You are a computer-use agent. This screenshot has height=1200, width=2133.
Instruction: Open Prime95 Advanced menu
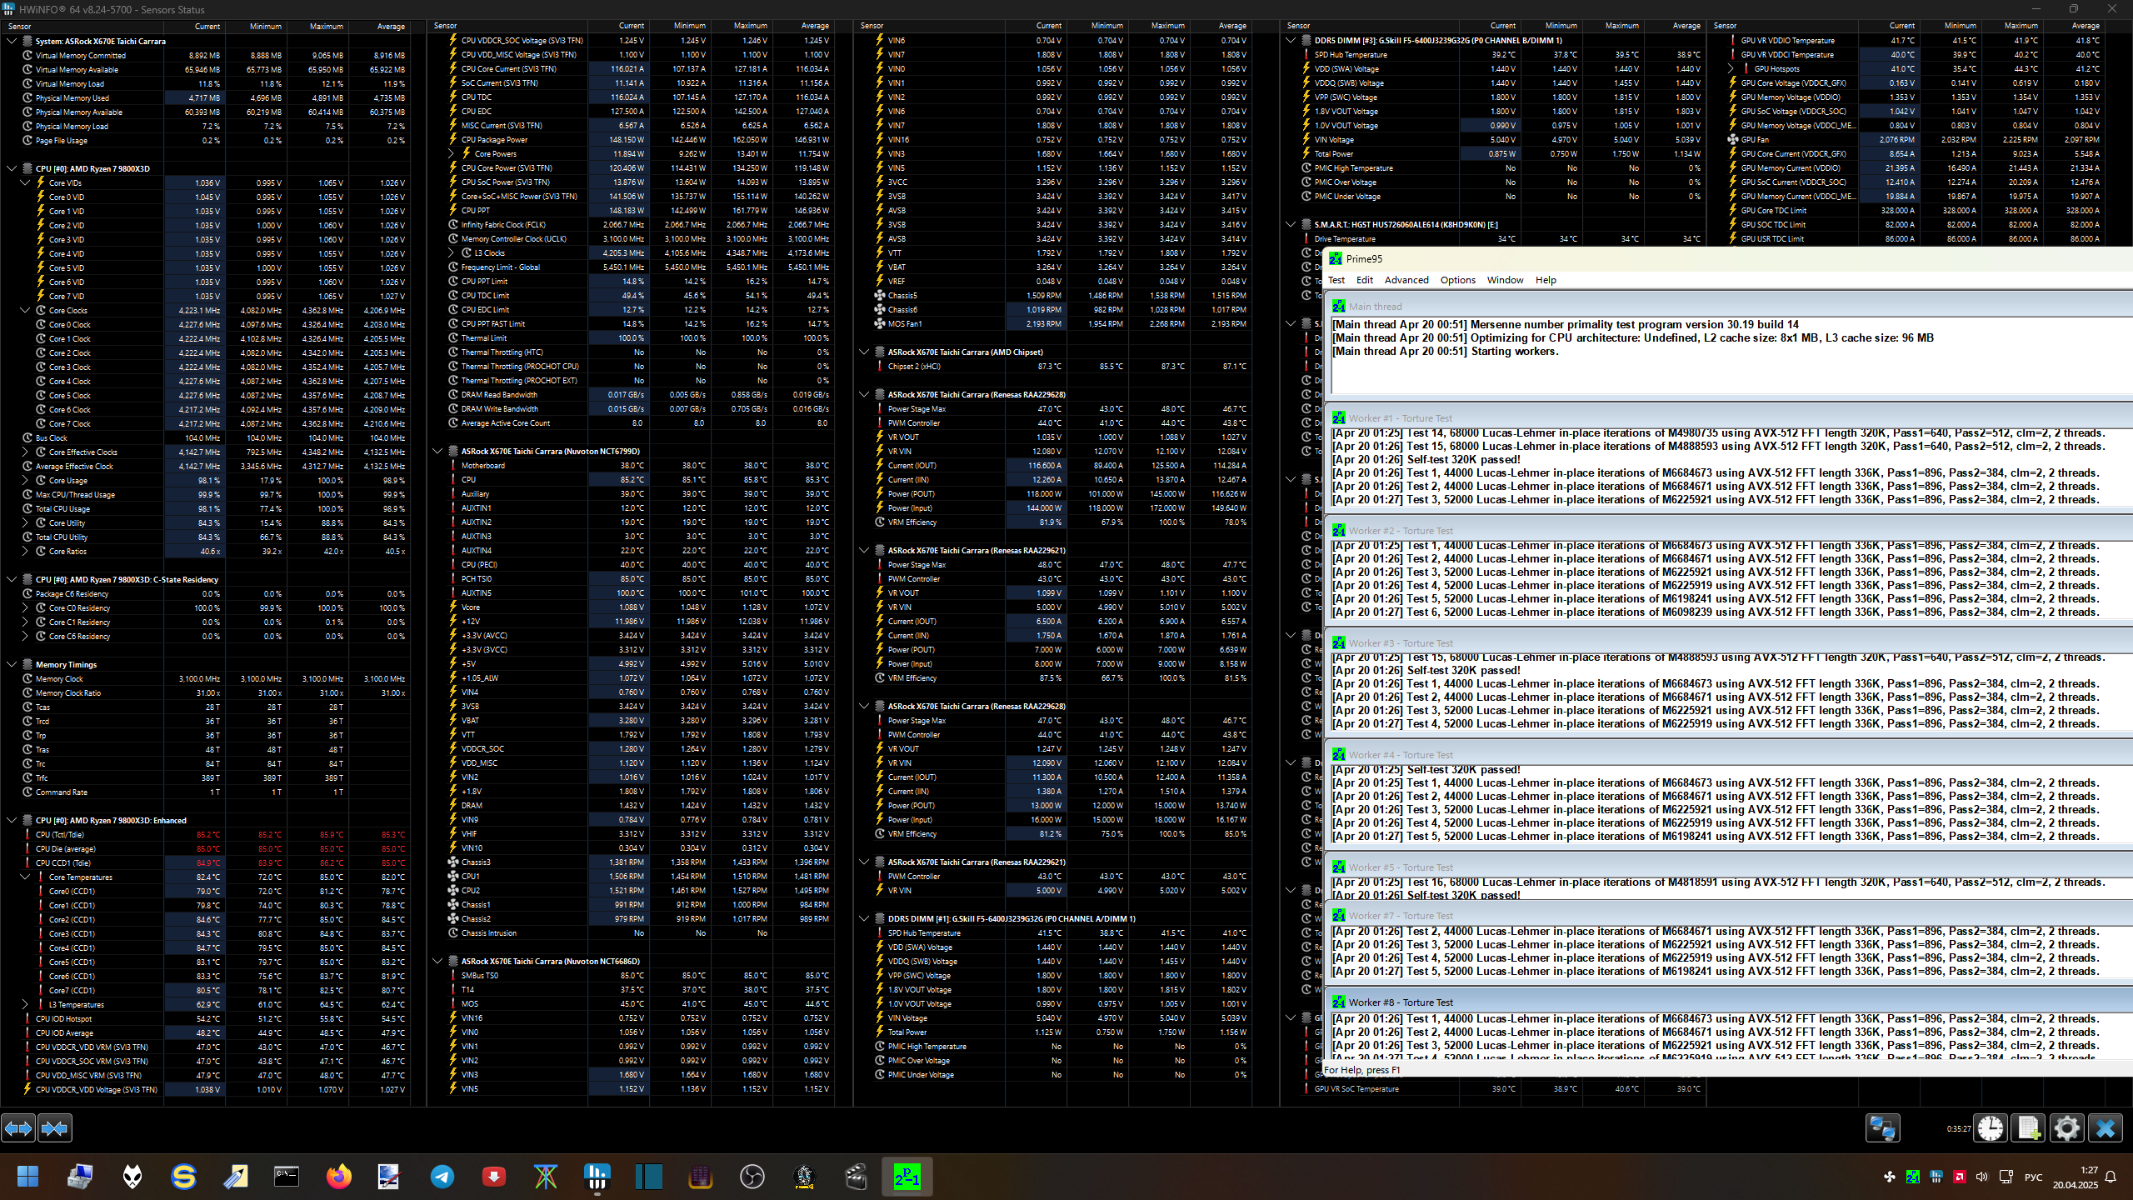tap(1406, 280)
